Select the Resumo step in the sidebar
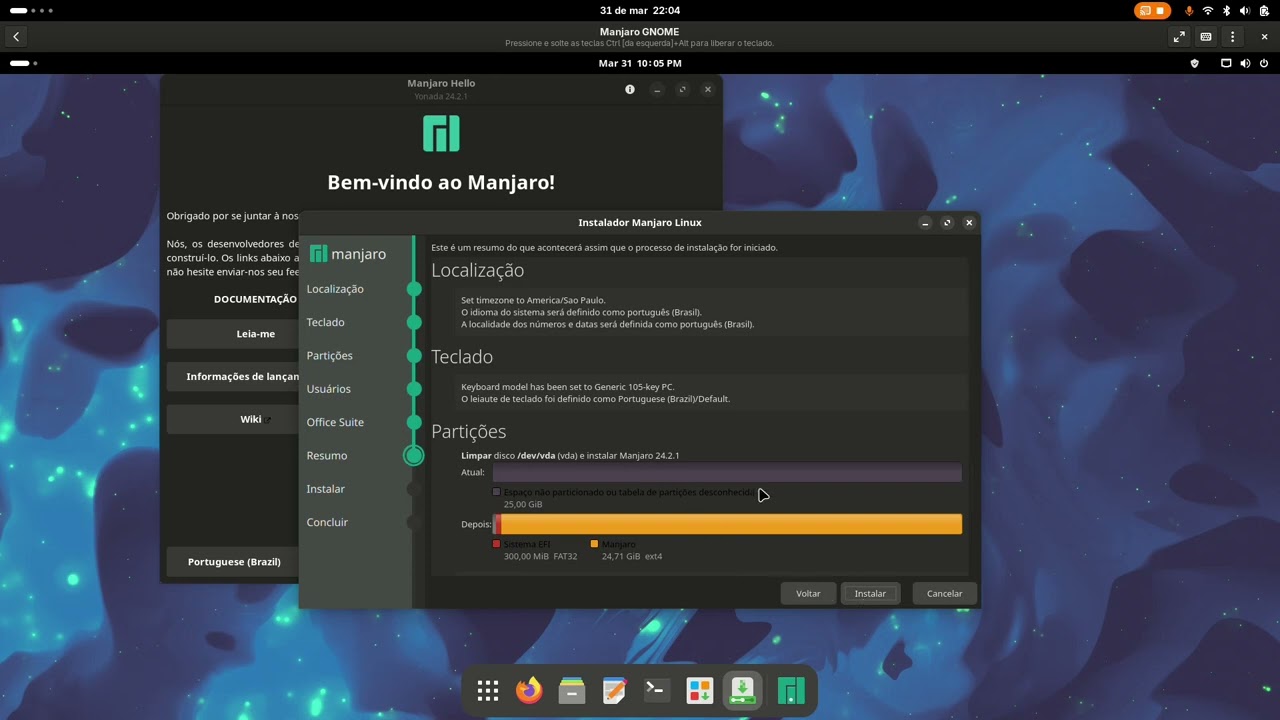1280x720 pixels. pyautogui.click(x=327, y=455)
